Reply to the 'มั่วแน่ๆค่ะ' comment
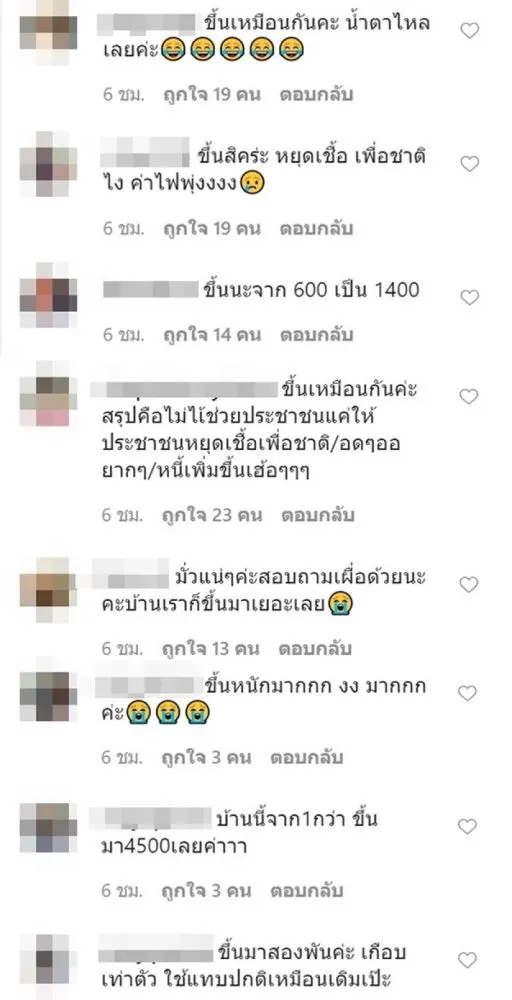The image size is (512, 1000). coord(316,649)
